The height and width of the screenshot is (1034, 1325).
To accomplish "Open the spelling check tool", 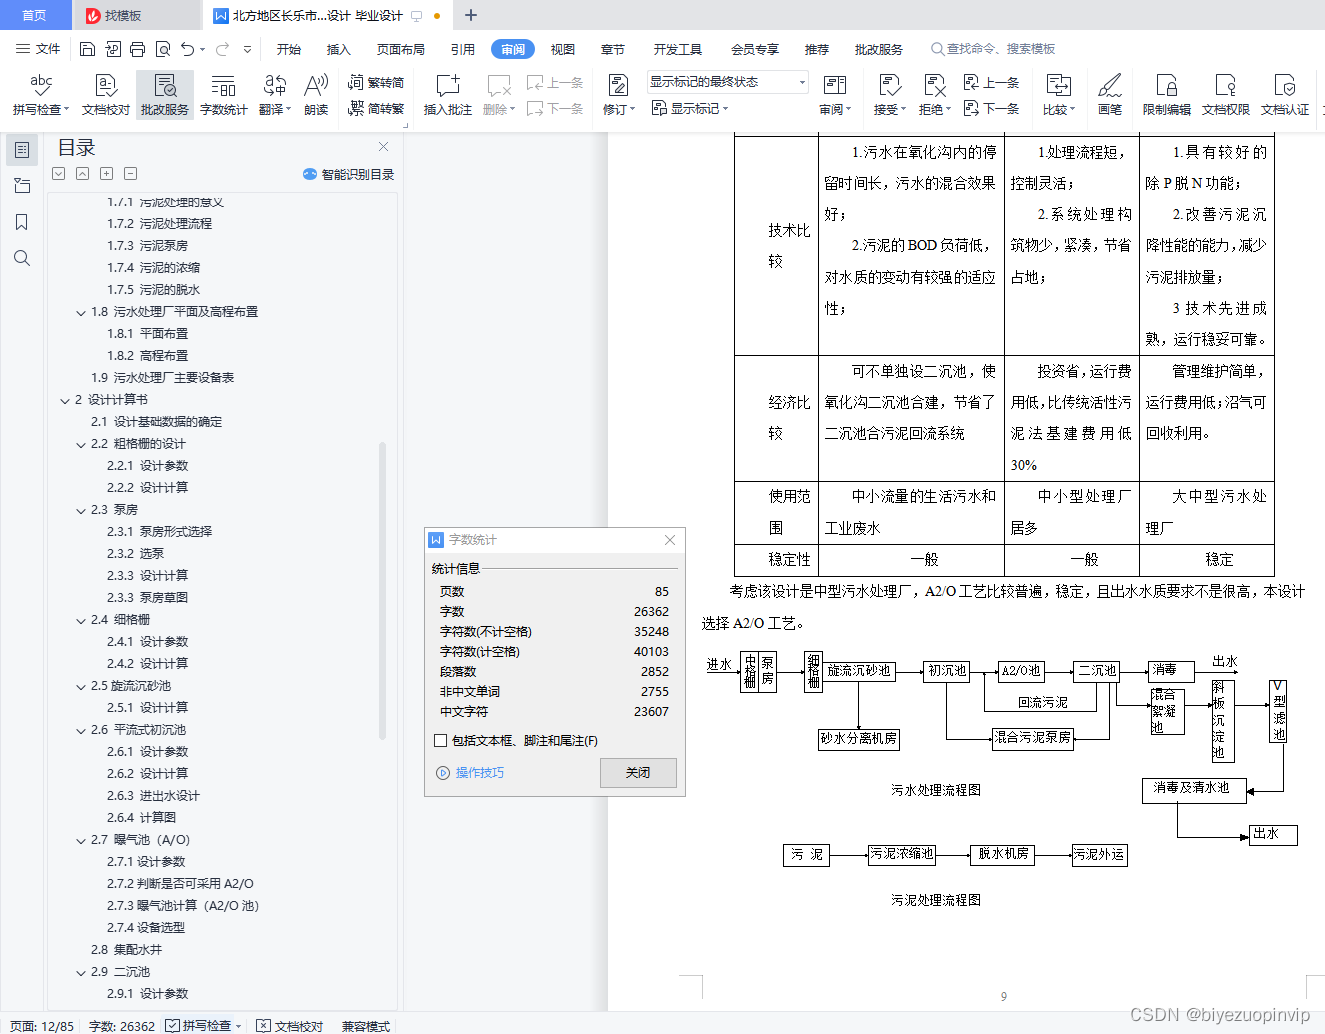I will (41, 95).
